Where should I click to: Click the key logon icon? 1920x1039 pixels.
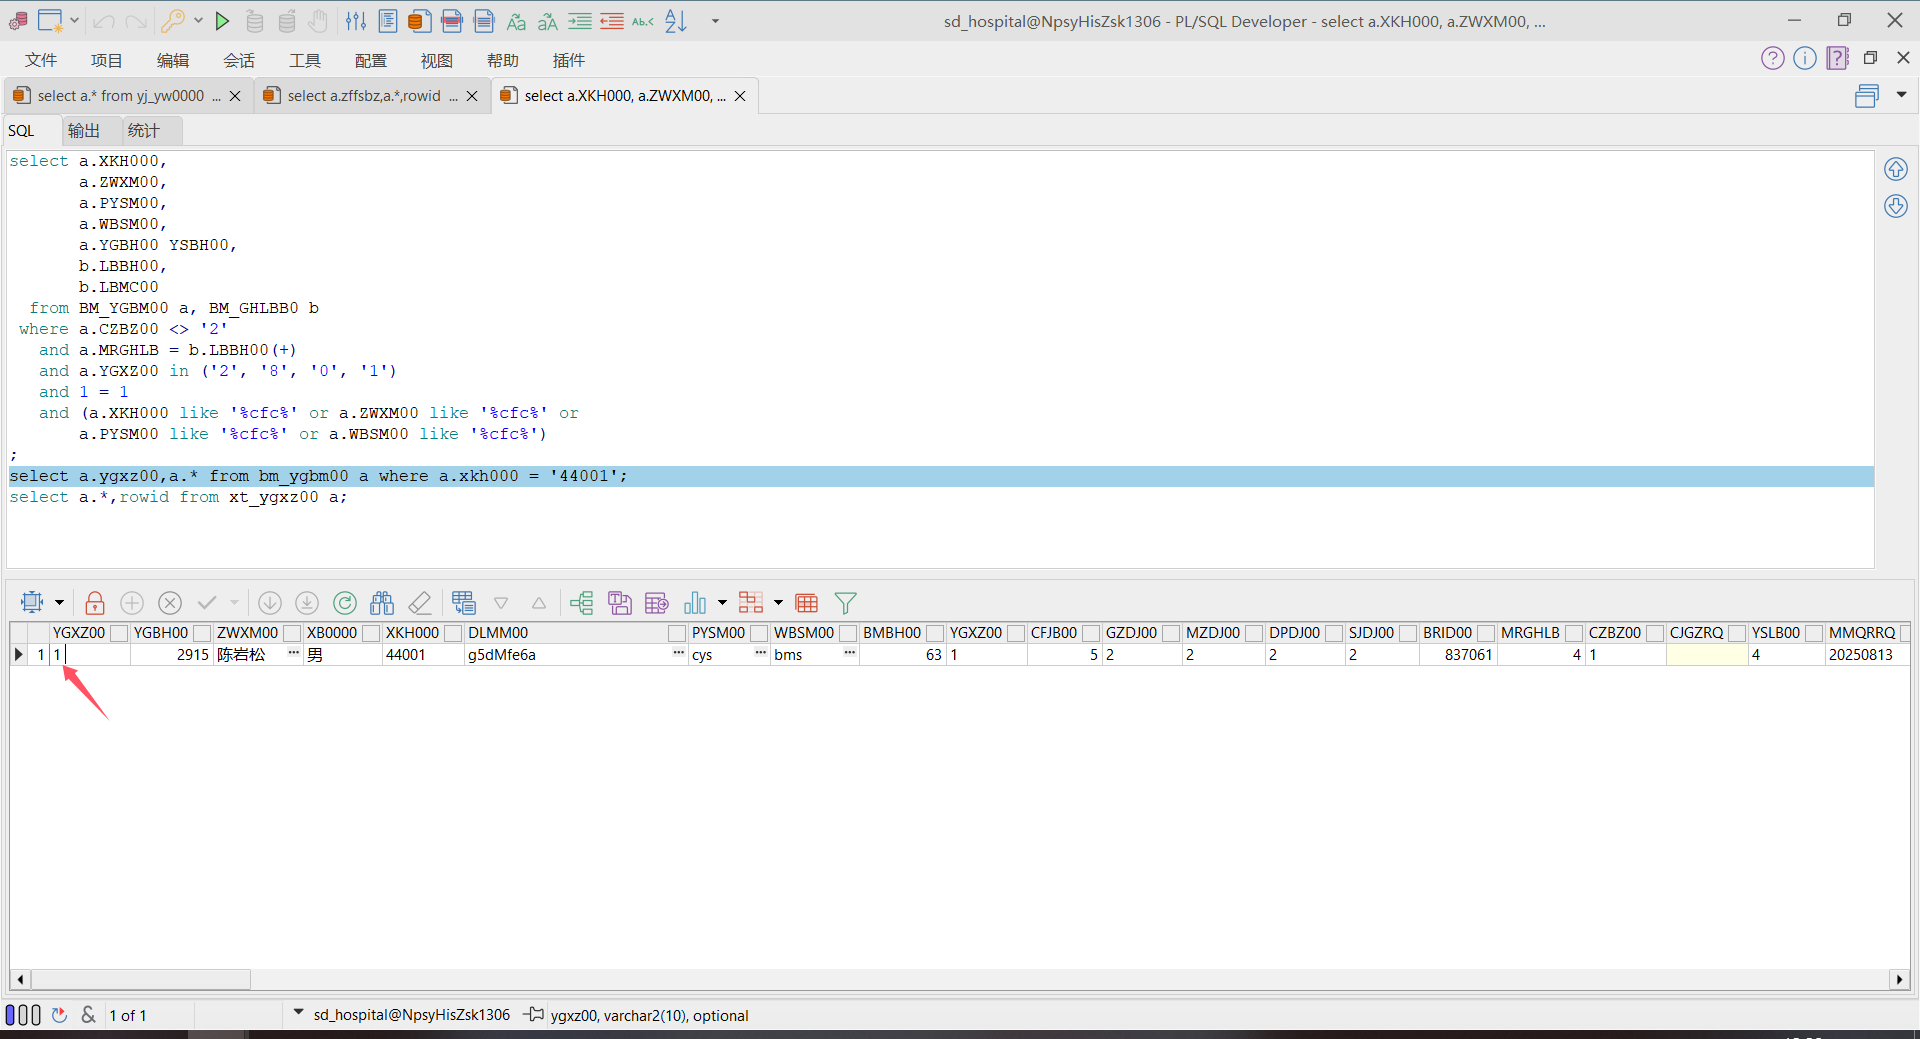(x=173, y=21)
